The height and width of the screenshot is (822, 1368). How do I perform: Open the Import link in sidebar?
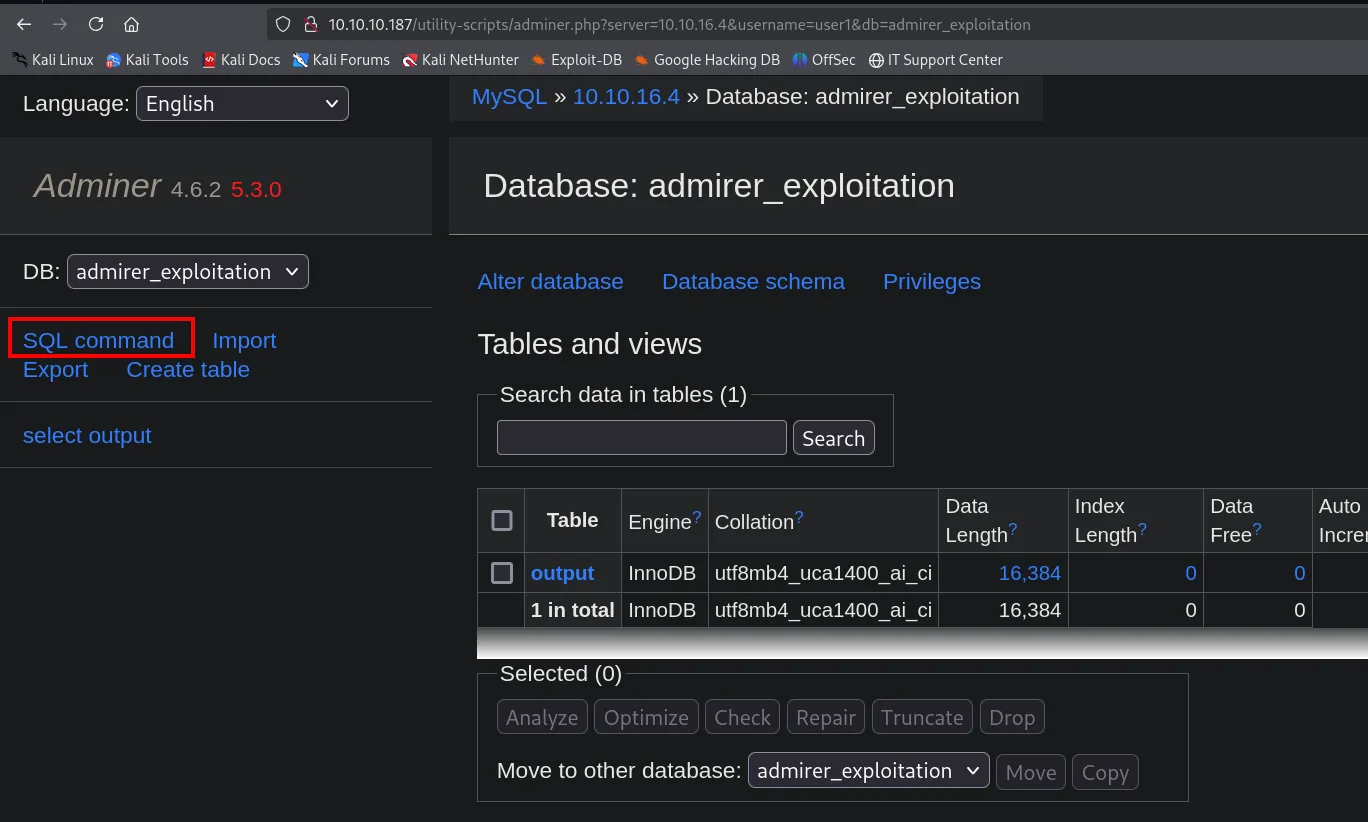click(x=244, y=341)
